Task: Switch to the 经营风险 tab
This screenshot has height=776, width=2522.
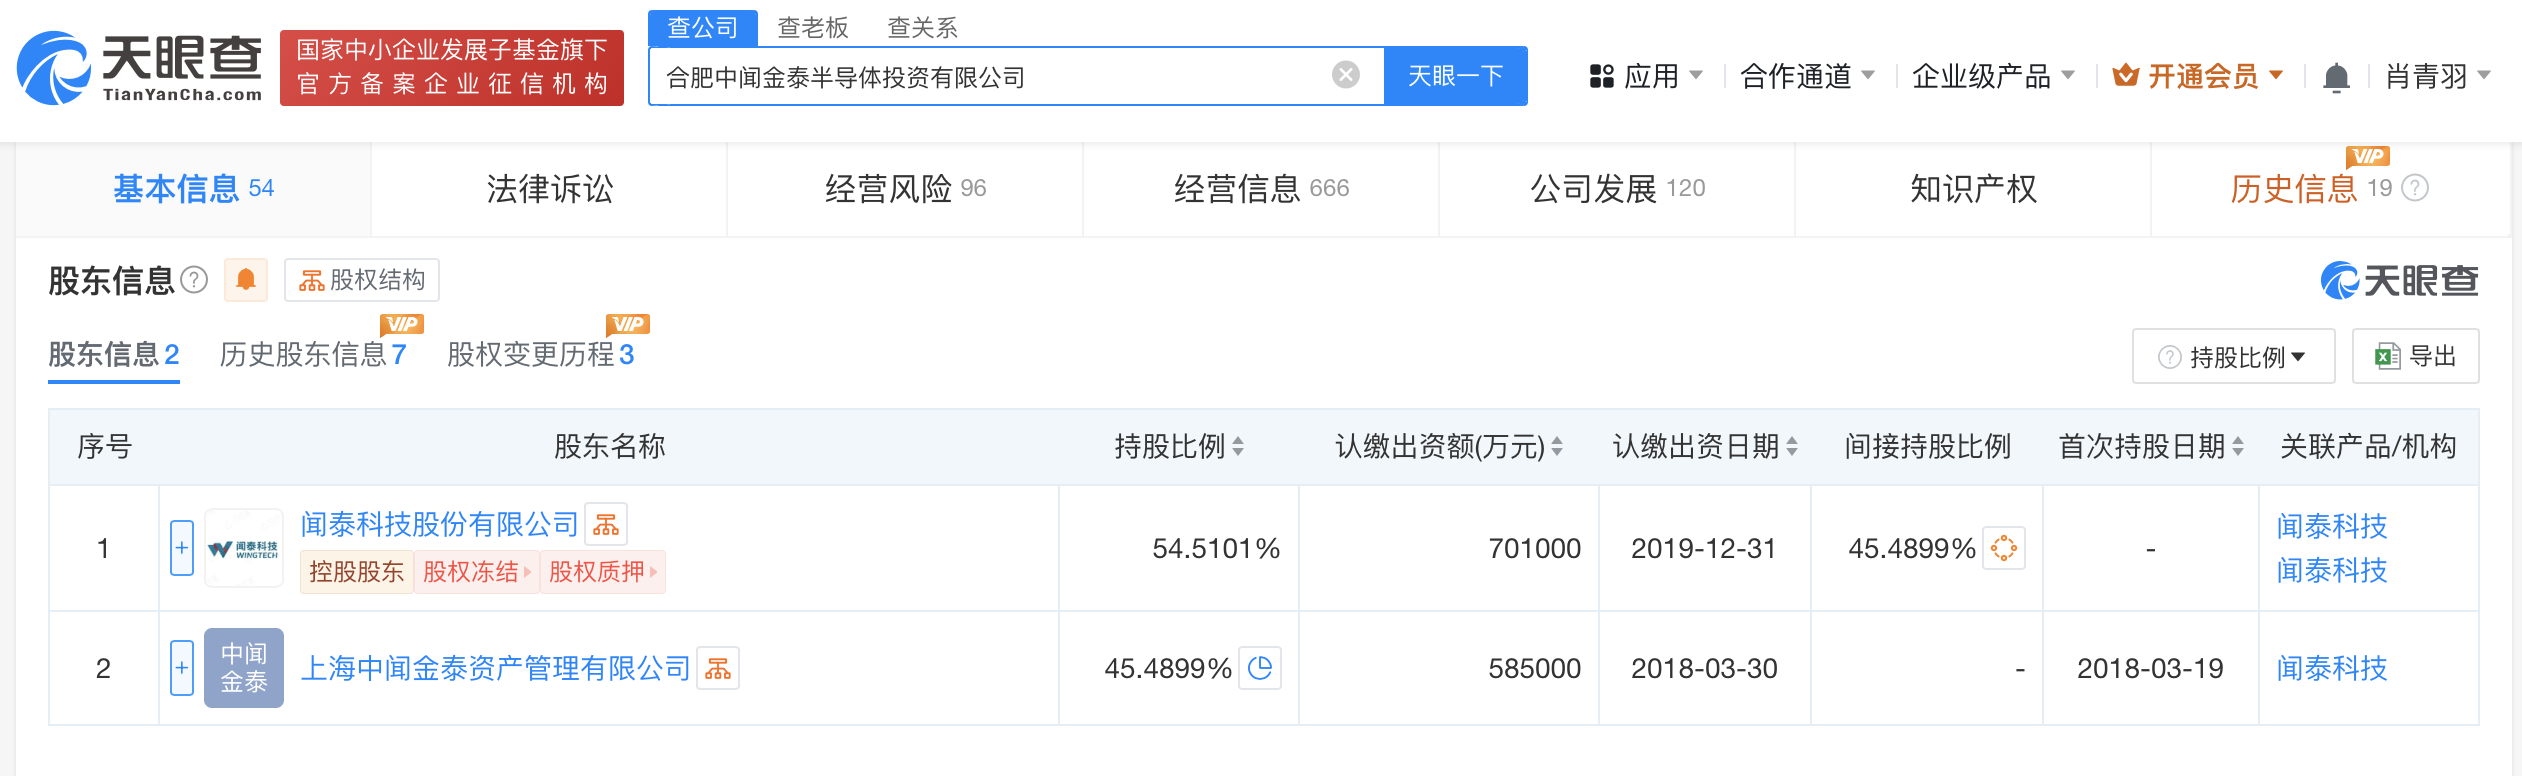Action: 906,189
